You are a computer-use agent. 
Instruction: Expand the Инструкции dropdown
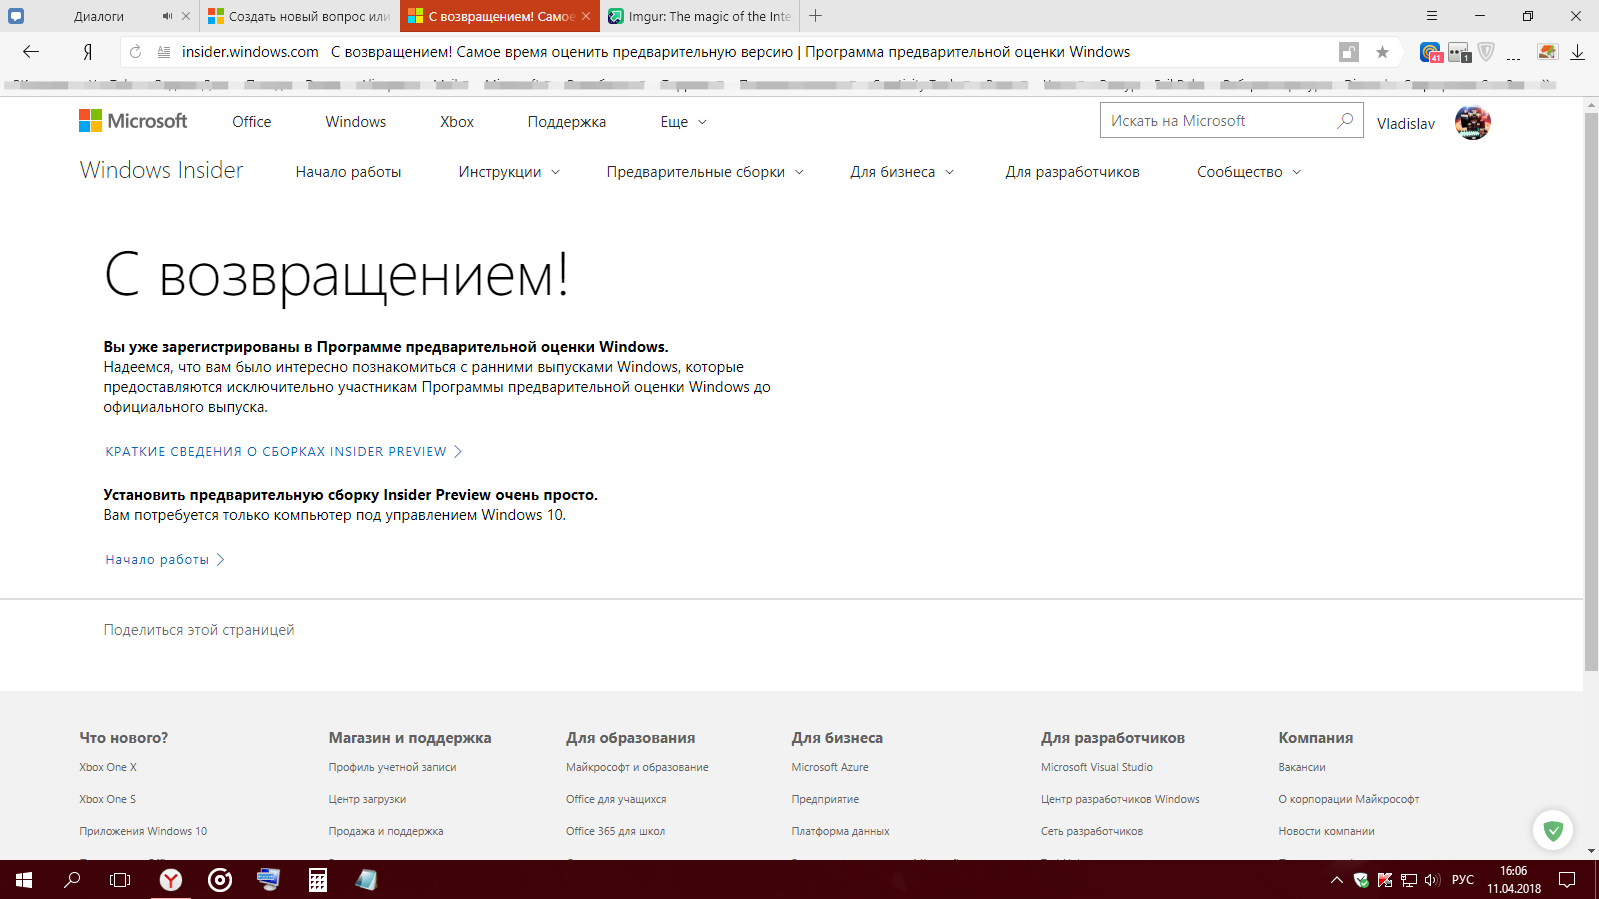(510, 172)
